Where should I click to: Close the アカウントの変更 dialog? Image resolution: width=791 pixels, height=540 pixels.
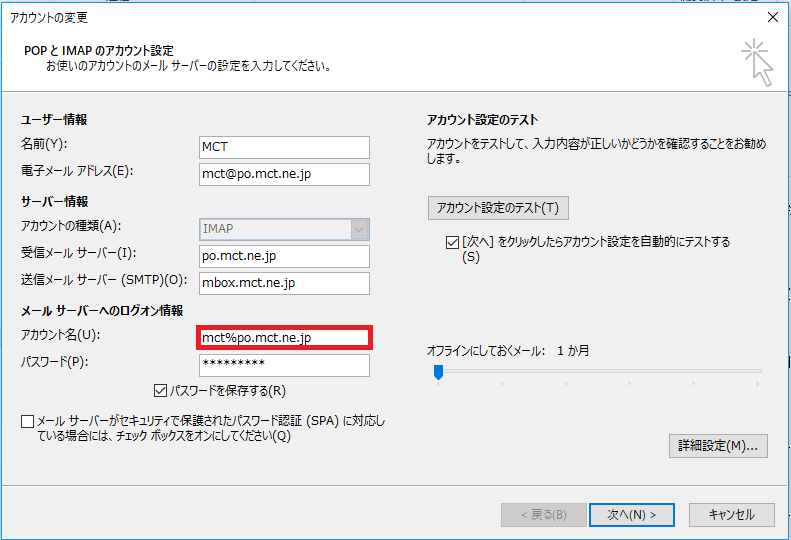pyautogui.click(x=772, y=17)
